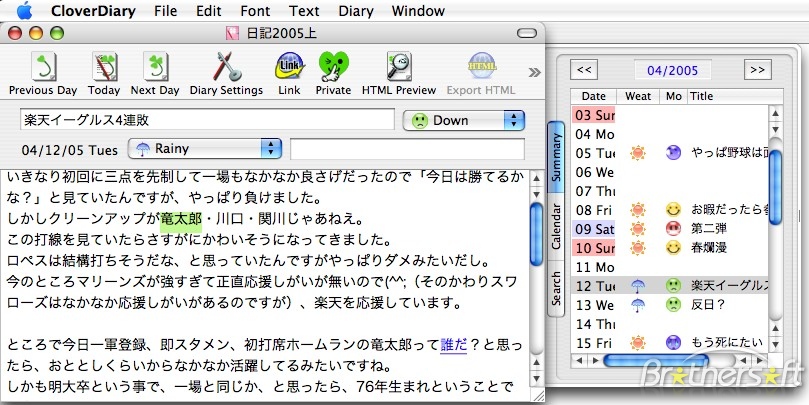The image size is (809, 405).
Task: Click the Export HTML globe icon
Action: click(481, 66)
